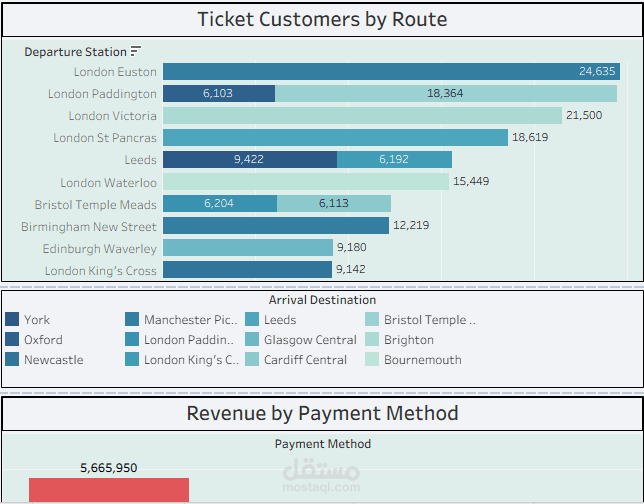The height and width of the screenshot is (504, 644).
Task: Click the London Victoria station label
Action: (x=113, y=116)
